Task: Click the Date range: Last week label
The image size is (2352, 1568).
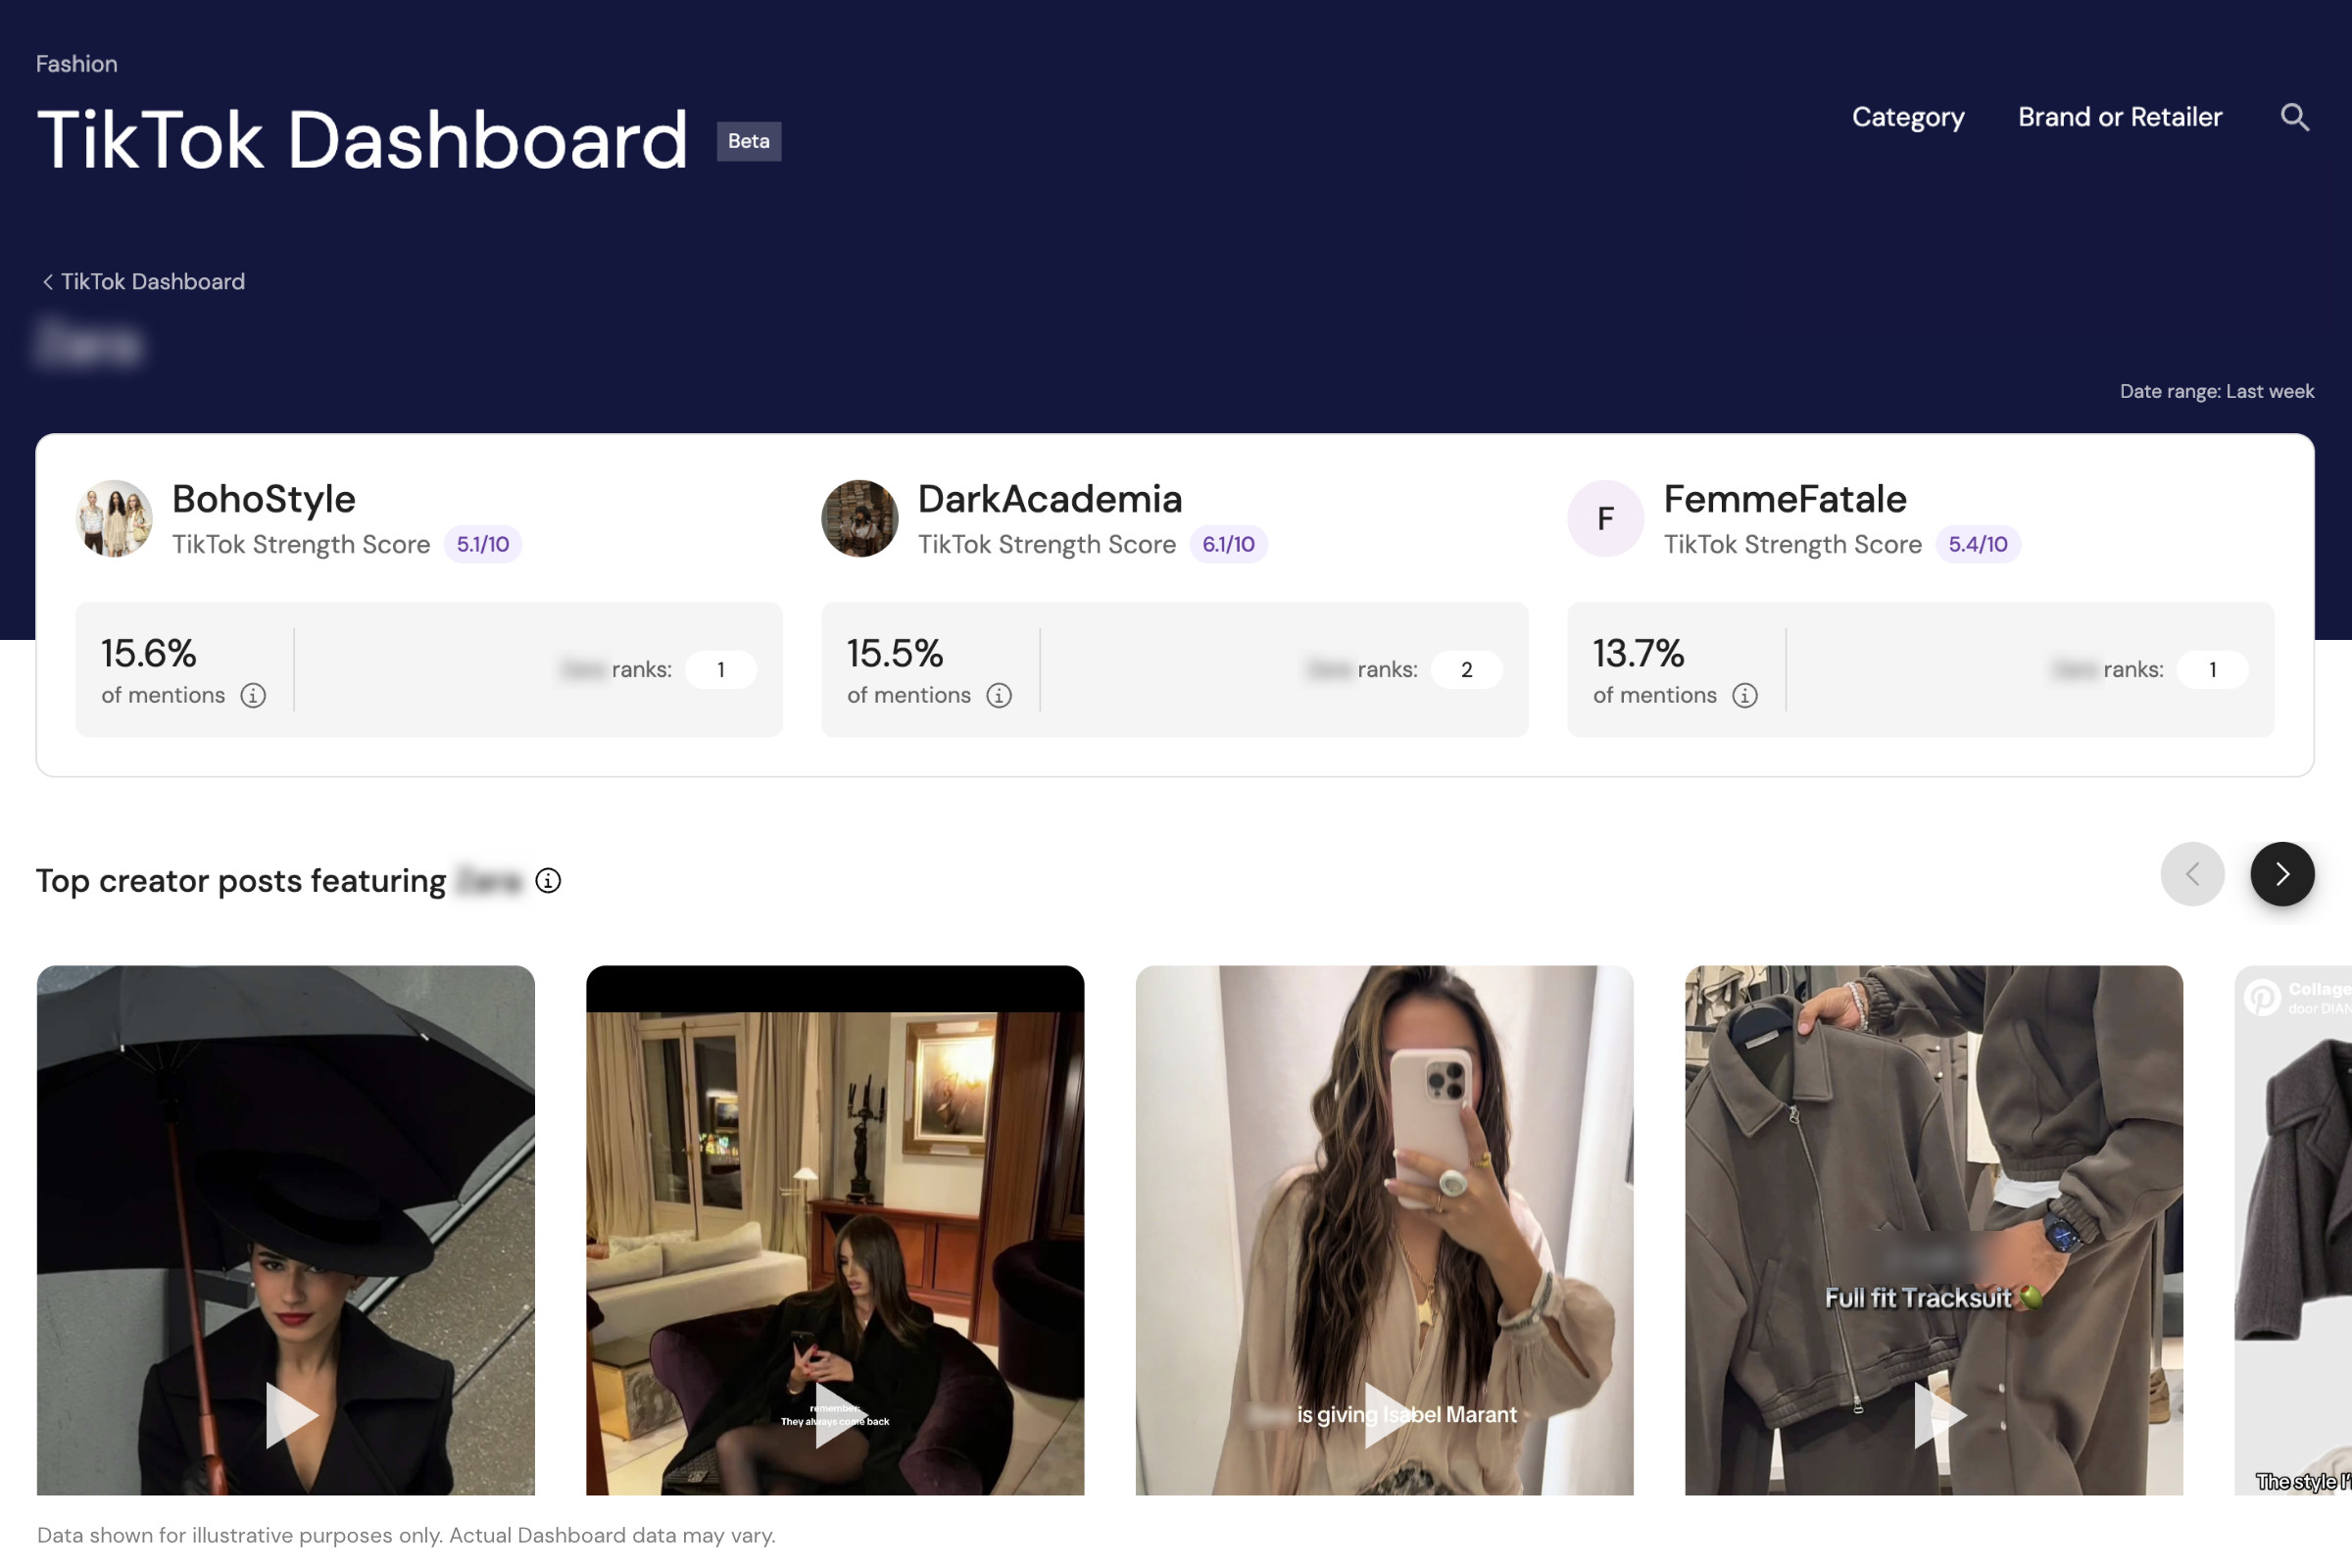Action: pyautogui.click(x=2217, y=391)
